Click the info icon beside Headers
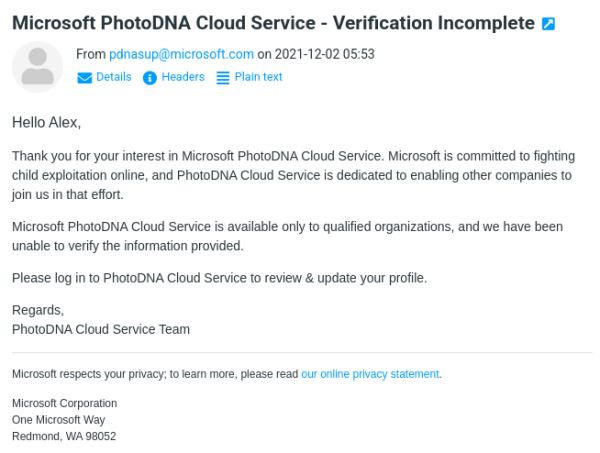The width and height of the screenshot is (600, 453). click(x=150, y=78)
